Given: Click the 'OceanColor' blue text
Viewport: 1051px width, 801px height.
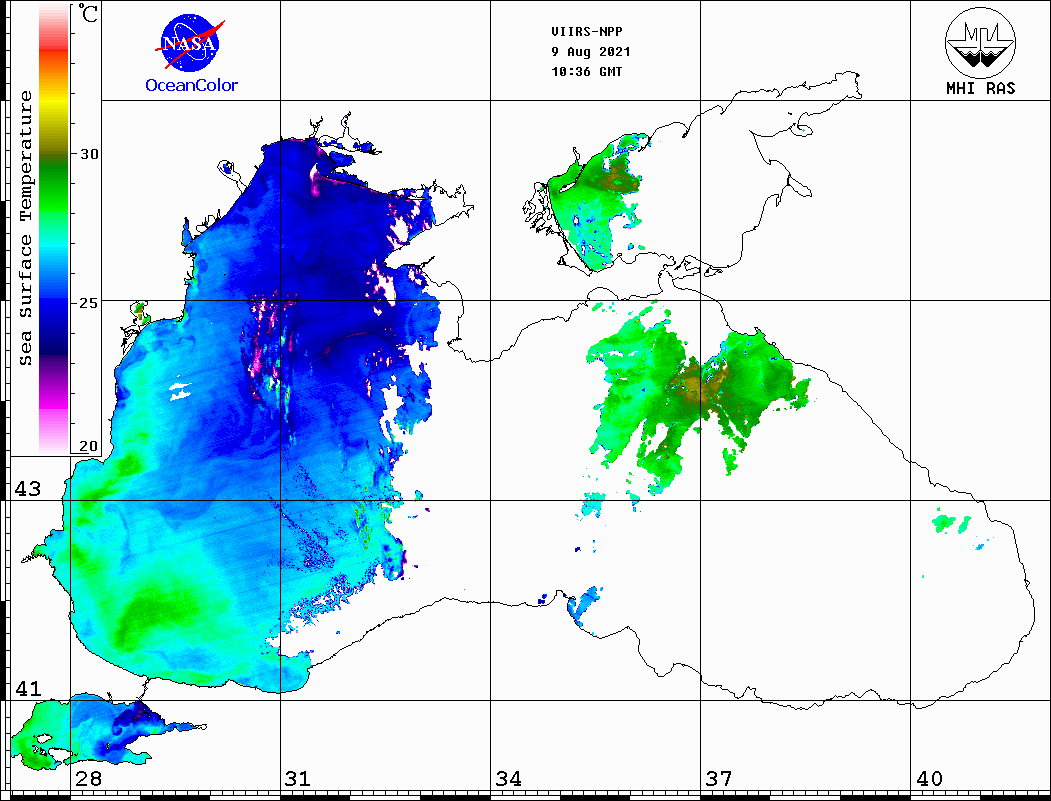Looking at the screenshot, I should (192, 85).
